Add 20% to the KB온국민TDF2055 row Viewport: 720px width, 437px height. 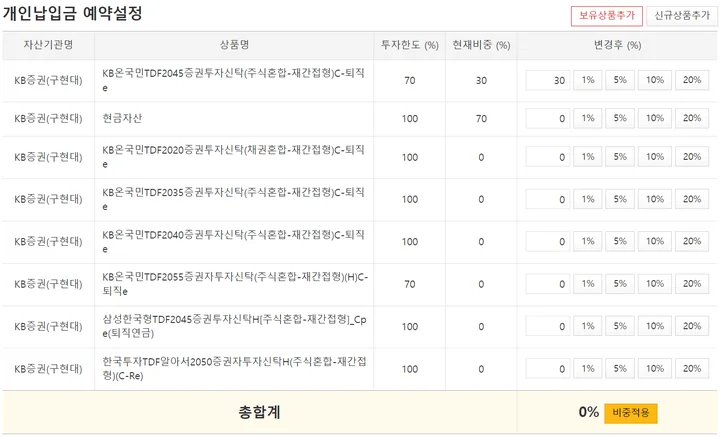[x=692, y=284]
